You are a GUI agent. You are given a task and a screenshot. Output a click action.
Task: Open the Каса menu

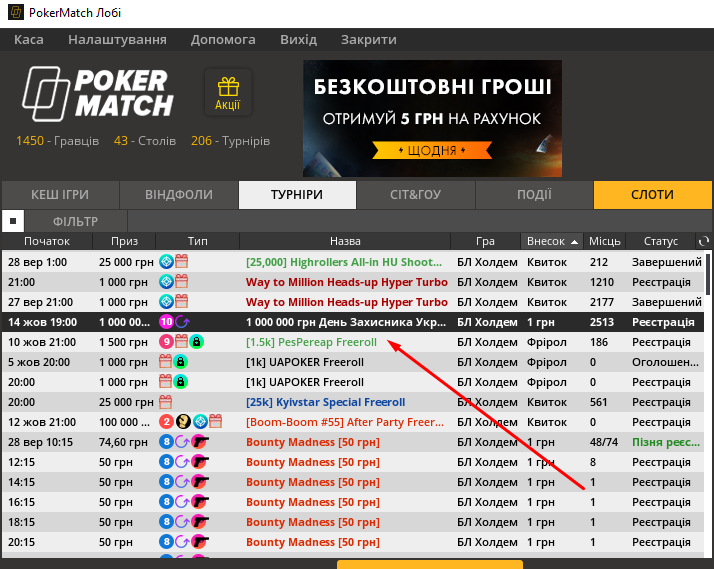[x=28, y=40]
